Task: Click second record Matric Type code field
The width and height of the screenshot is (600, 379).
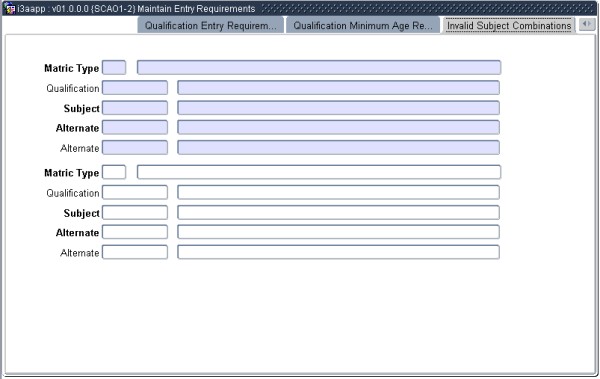Action: 114,172
